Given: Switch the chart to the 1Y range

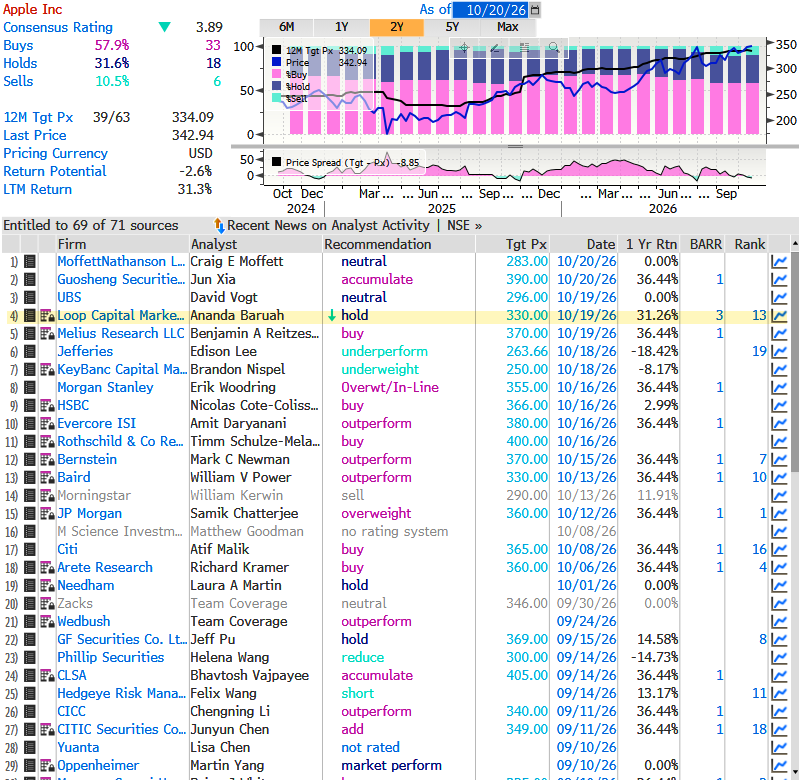Looking at the screenshot, I should pos(341,27).
